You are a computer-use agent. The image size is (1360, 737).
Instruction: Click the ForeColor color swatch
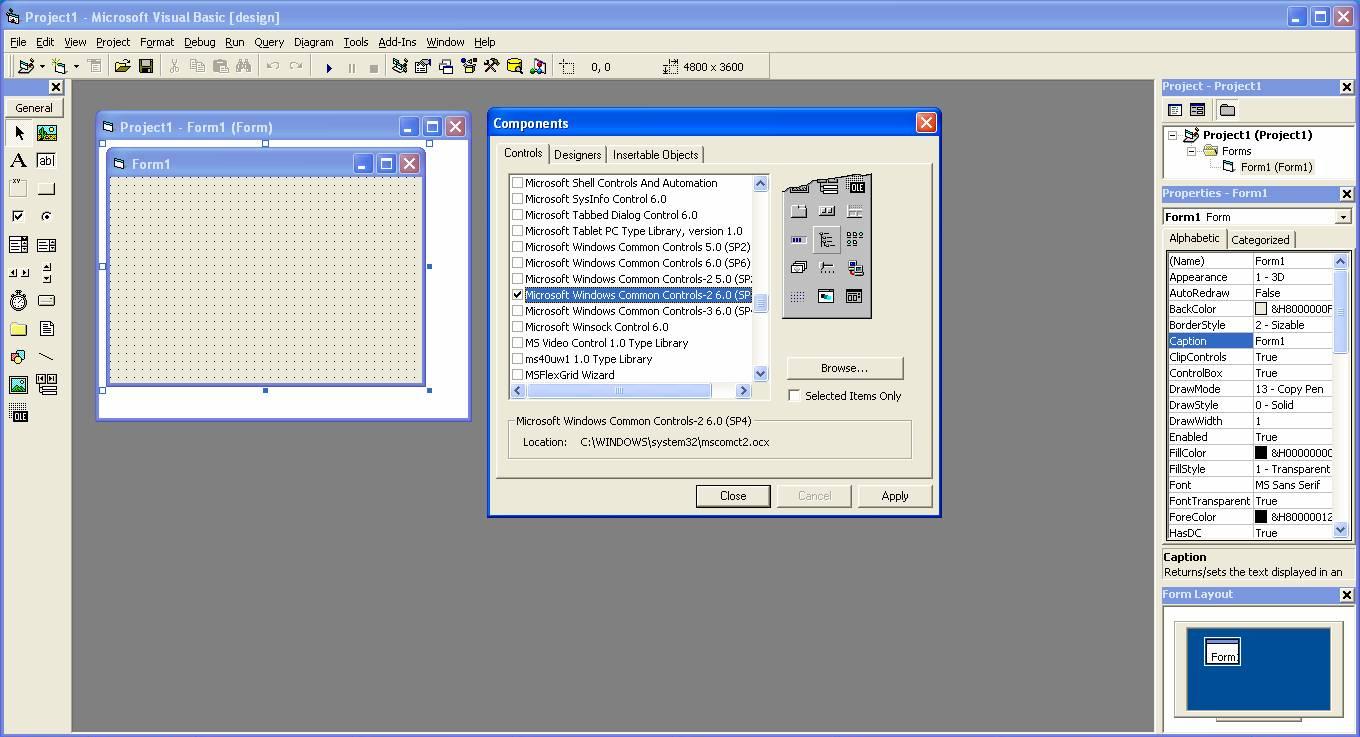click(x=1261, y=517)
